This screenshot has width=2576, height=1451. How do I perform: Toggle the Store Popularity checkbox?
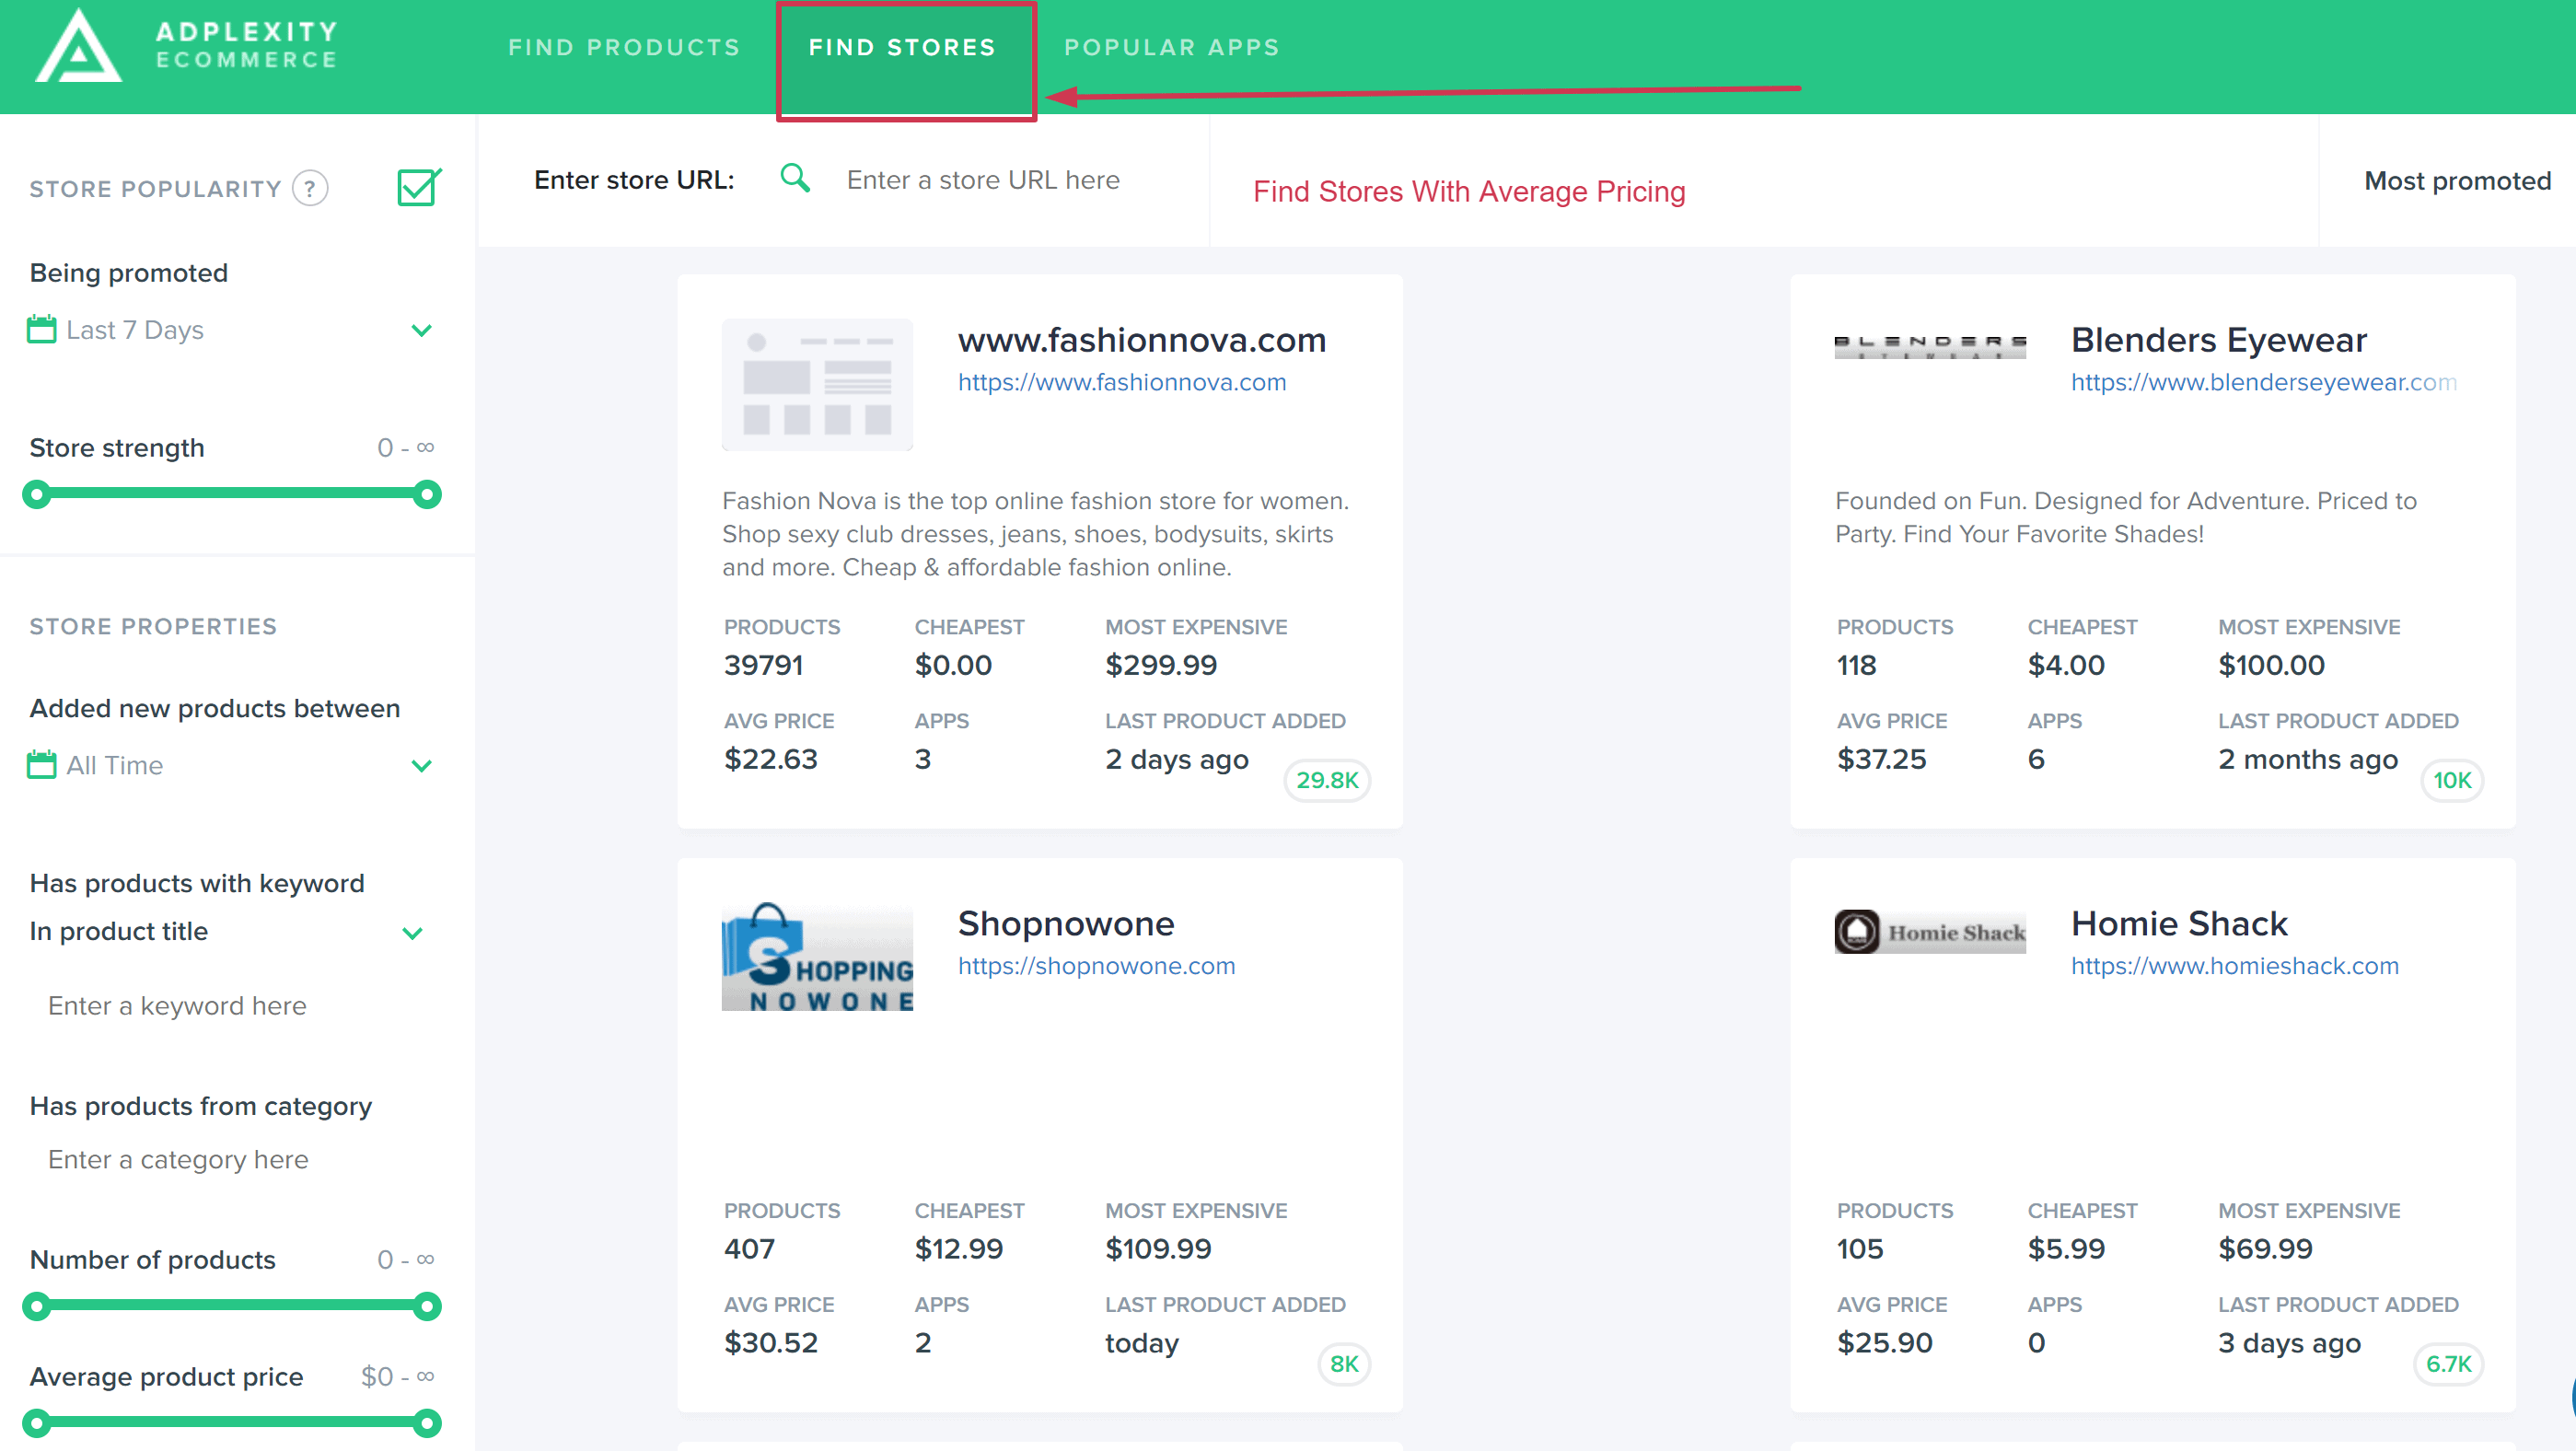(419, 187)
